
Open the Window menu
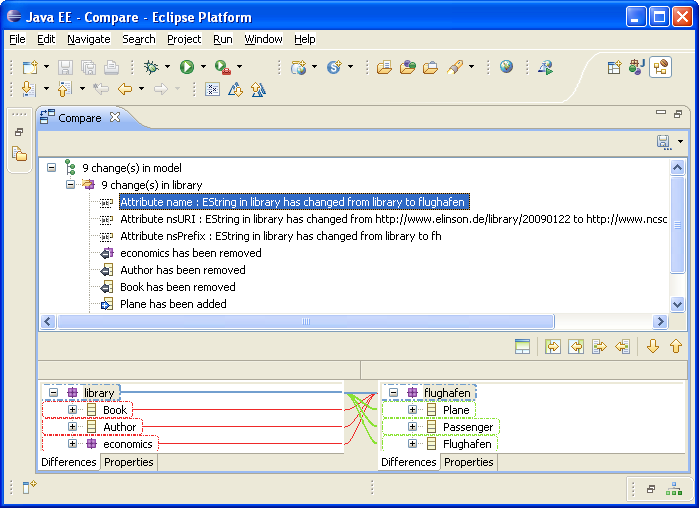click(x=263, y=39)
